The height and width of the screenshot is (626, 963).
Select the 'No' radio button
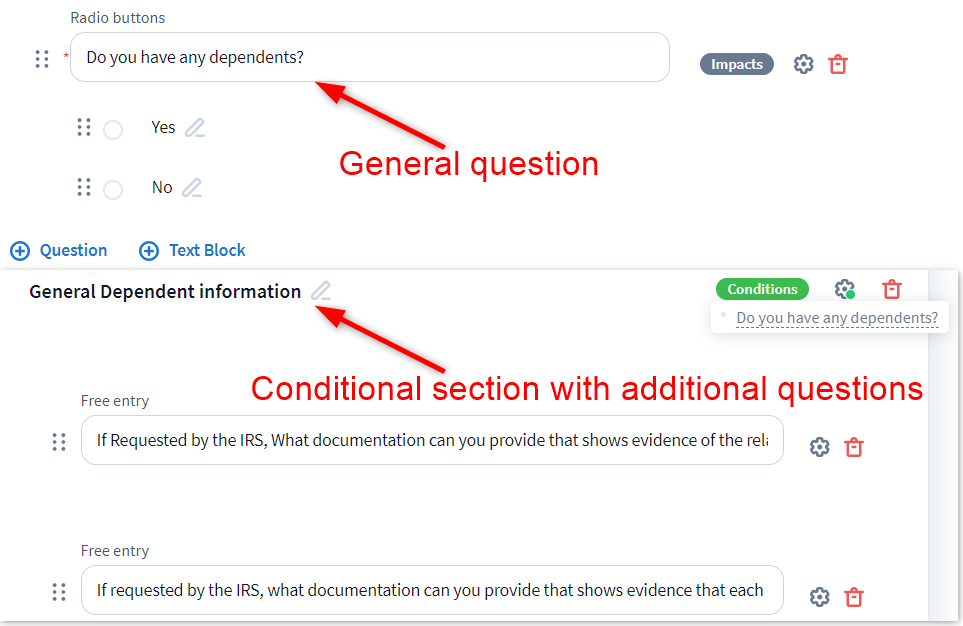coord(113,189)
